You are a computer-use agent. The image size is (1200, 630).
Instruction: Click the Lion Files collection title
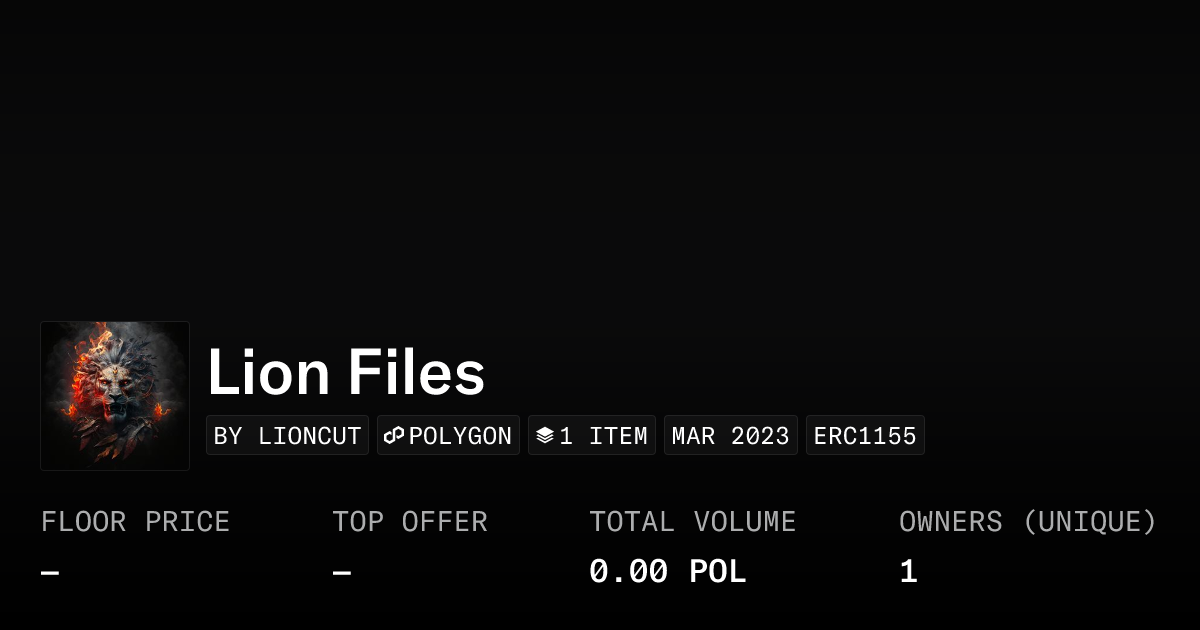(x=346, y=373)
